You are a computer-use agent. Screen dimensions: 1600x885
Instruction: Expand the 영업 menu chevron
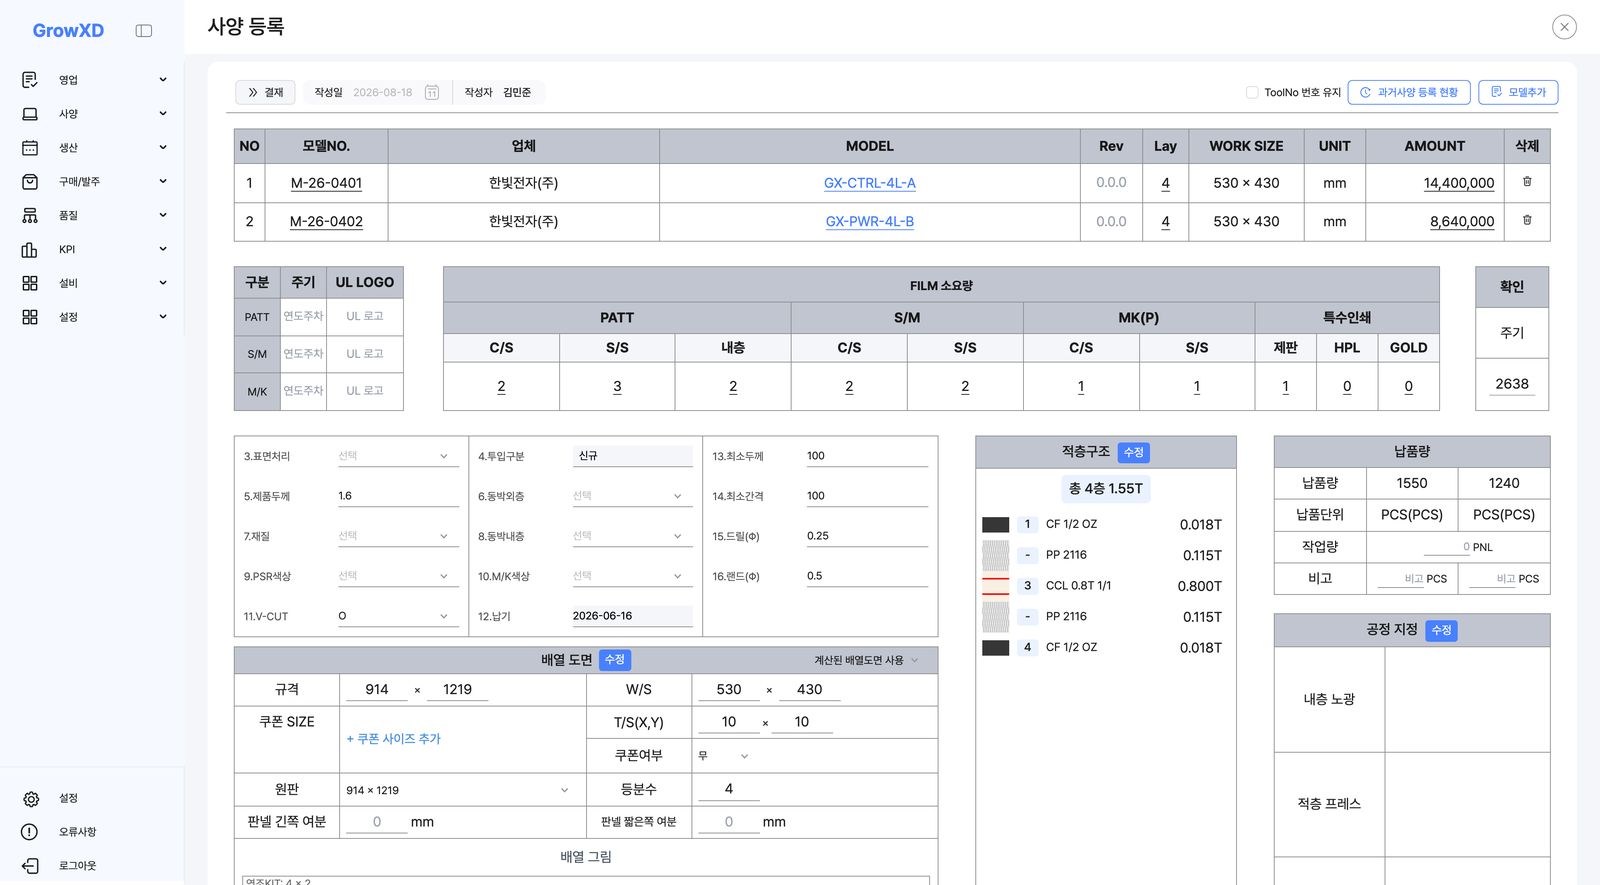(x=163, y=80)
